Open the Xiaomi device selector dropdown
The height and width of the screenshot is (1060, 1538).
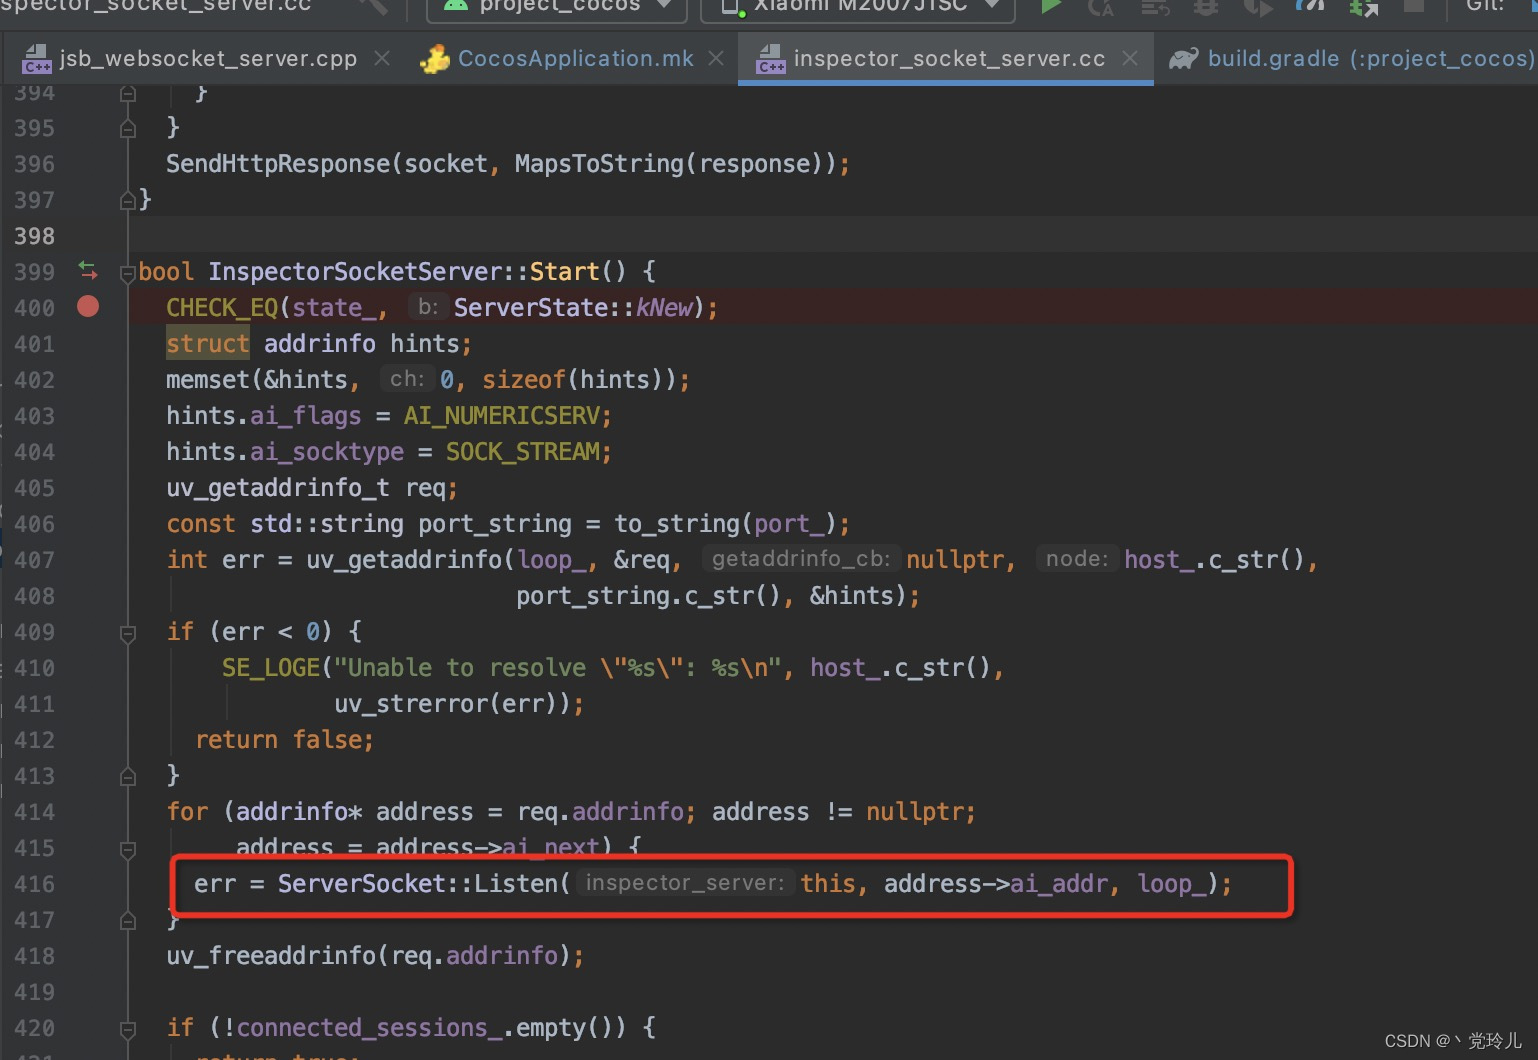pos(858,8)
